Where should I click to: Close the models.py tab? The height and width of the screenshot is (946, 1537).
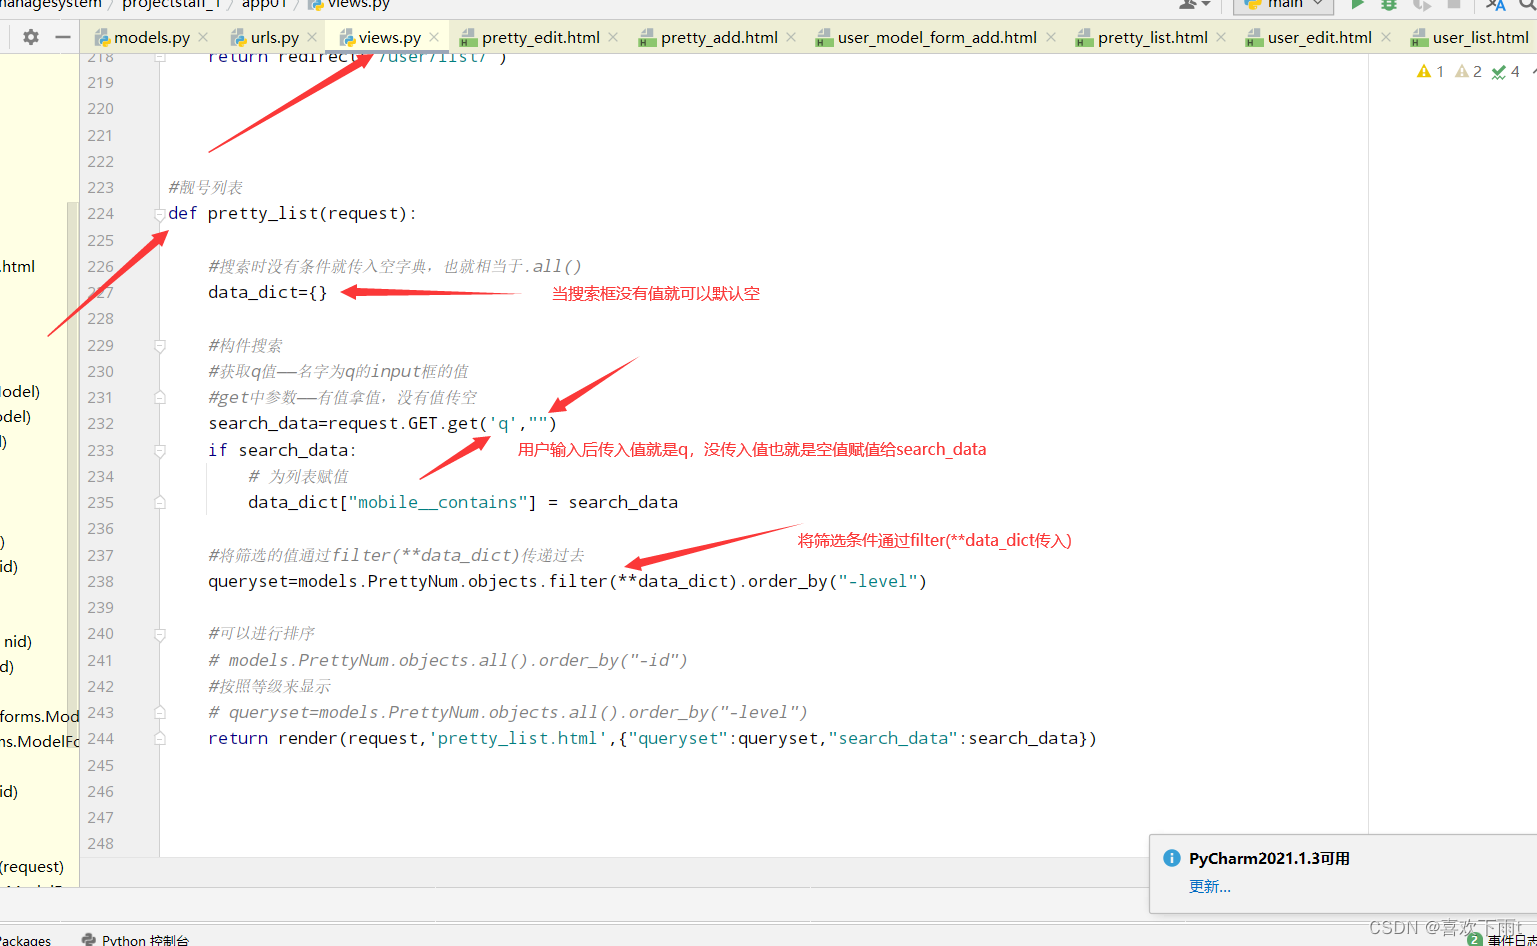pyautogui.click(x=203, y=37)
